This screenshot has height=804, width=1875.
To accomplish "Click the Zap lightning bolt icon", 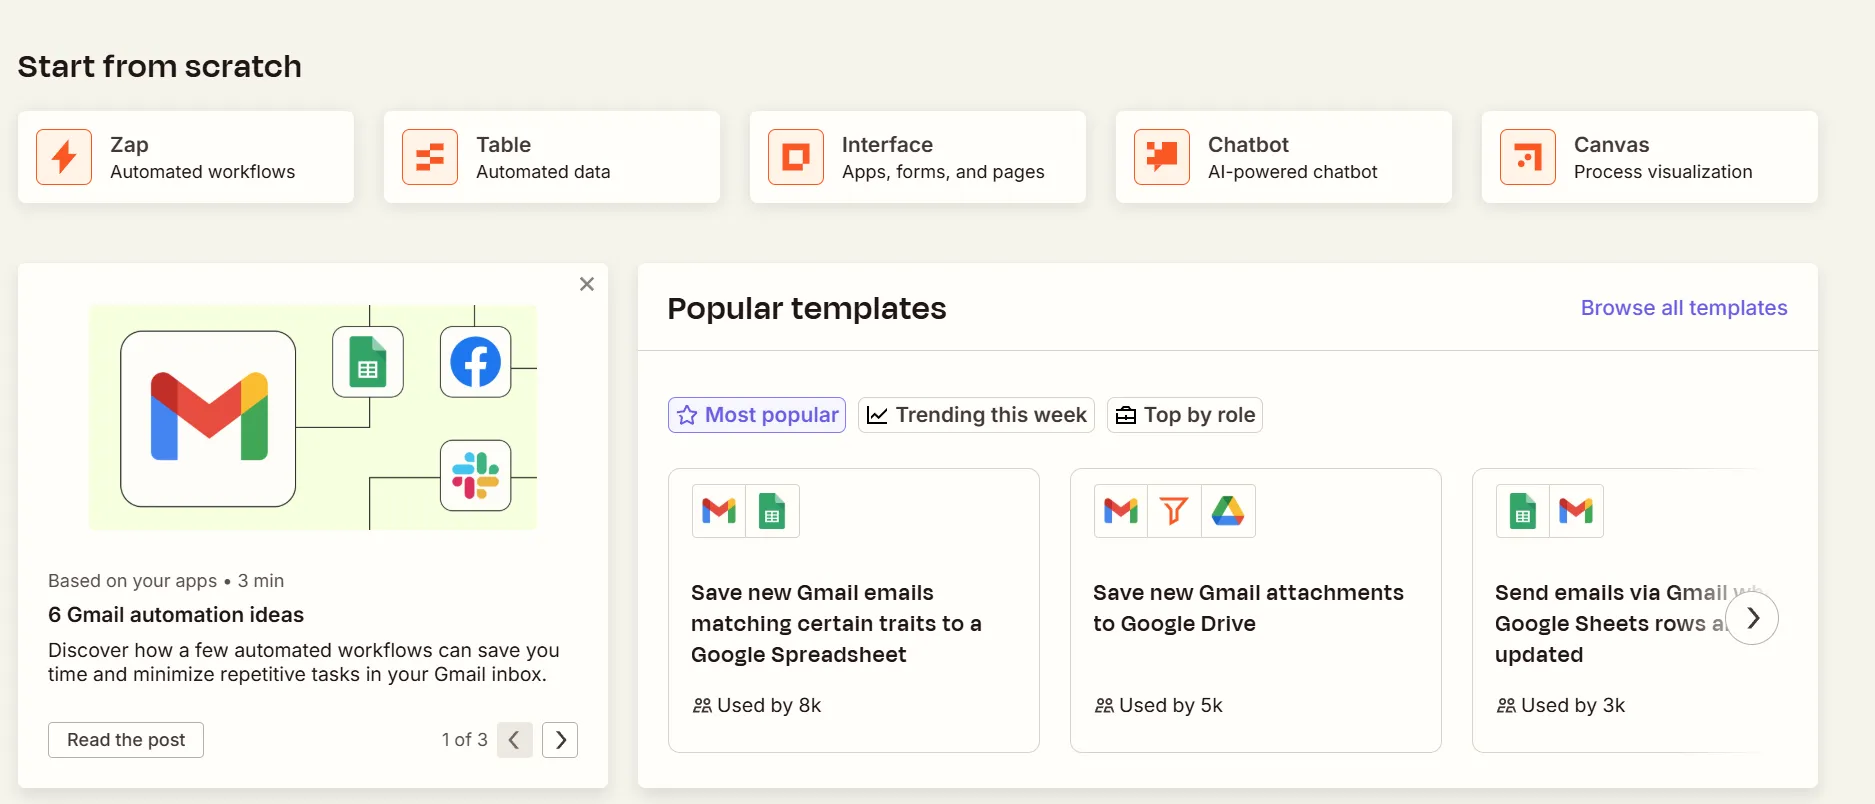I will (x=64, y=157).
